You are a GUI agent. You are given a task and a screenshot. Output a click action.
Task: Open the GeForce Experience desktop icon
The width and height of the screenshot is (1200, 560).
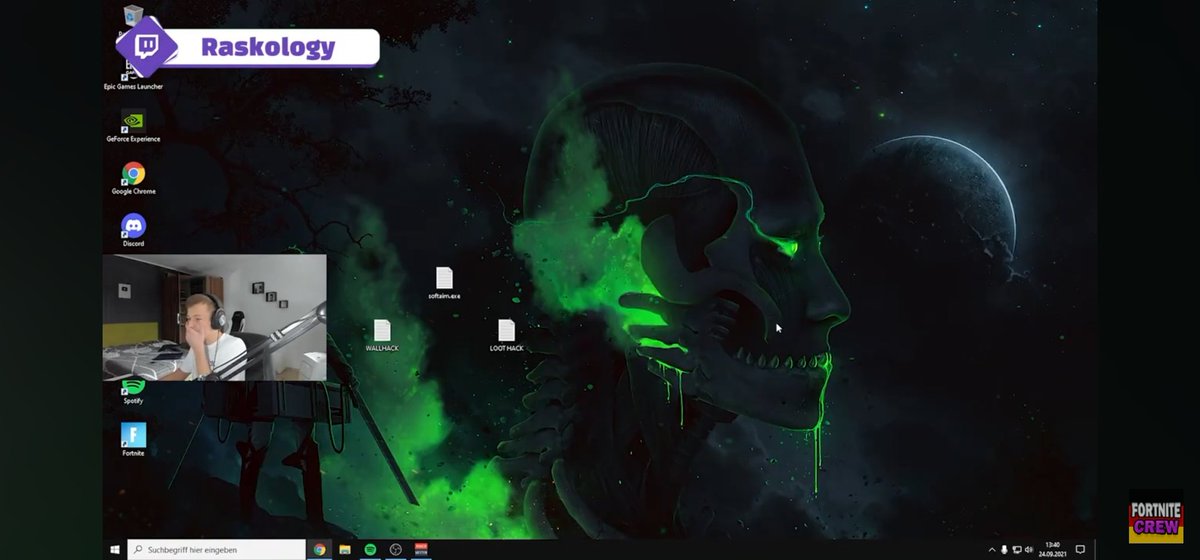133,126
